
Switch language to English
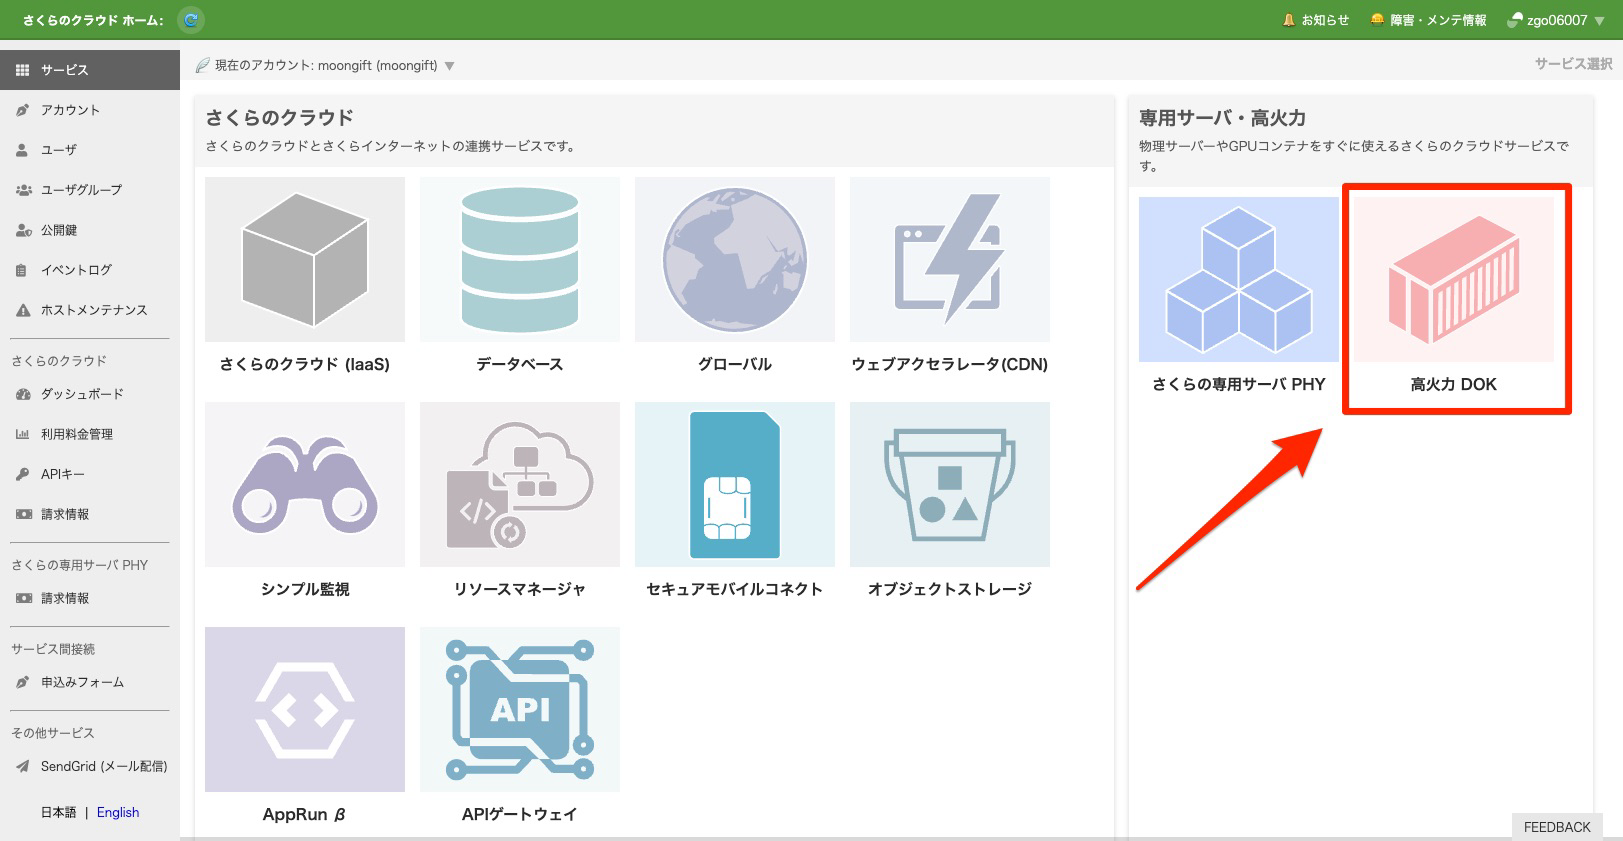click(x=118, y=812)
